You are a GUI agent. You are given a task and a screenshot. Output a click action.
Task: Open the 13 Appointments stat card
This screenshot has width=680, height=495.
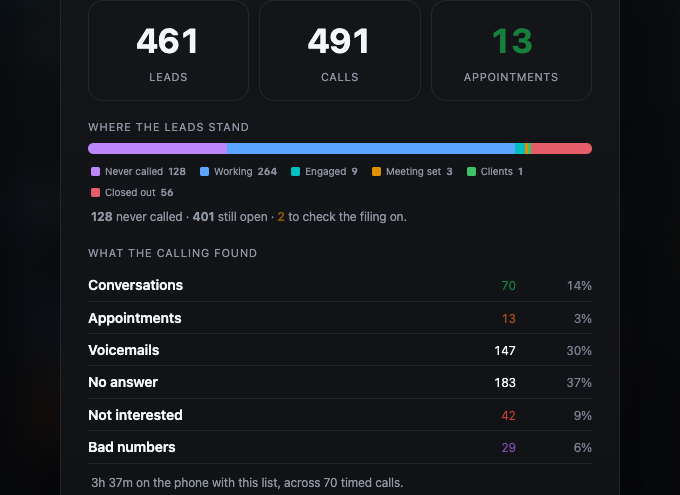511,50
